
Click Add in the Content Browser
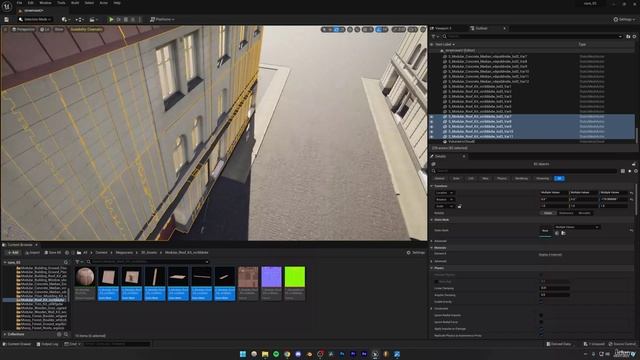[13, 253]
